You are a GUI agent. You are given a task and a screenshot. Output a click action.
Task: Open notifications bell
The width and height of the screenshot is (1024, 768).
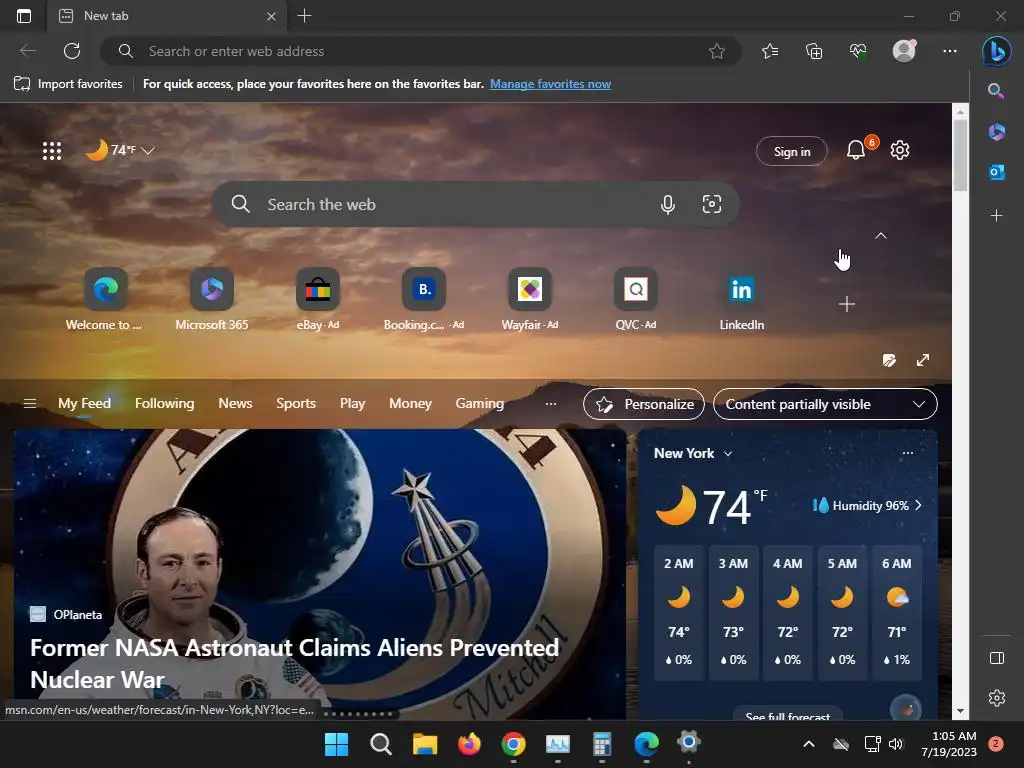point(856,150)
